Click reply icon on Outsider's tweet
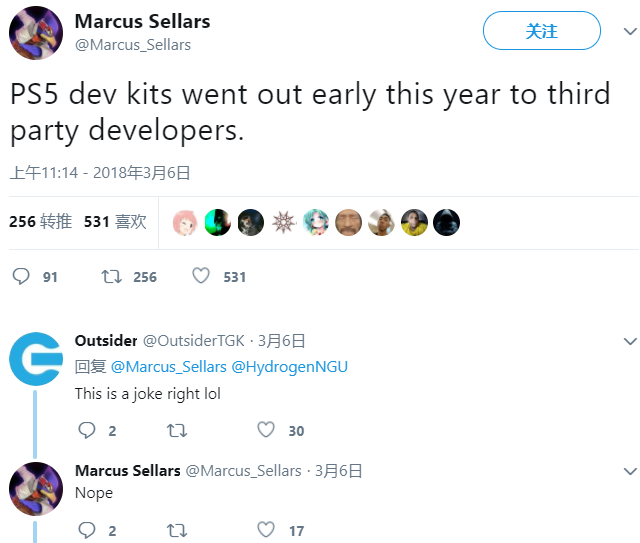Image resolution: width=640 pixels, height=543 pixels. point(87,430)
